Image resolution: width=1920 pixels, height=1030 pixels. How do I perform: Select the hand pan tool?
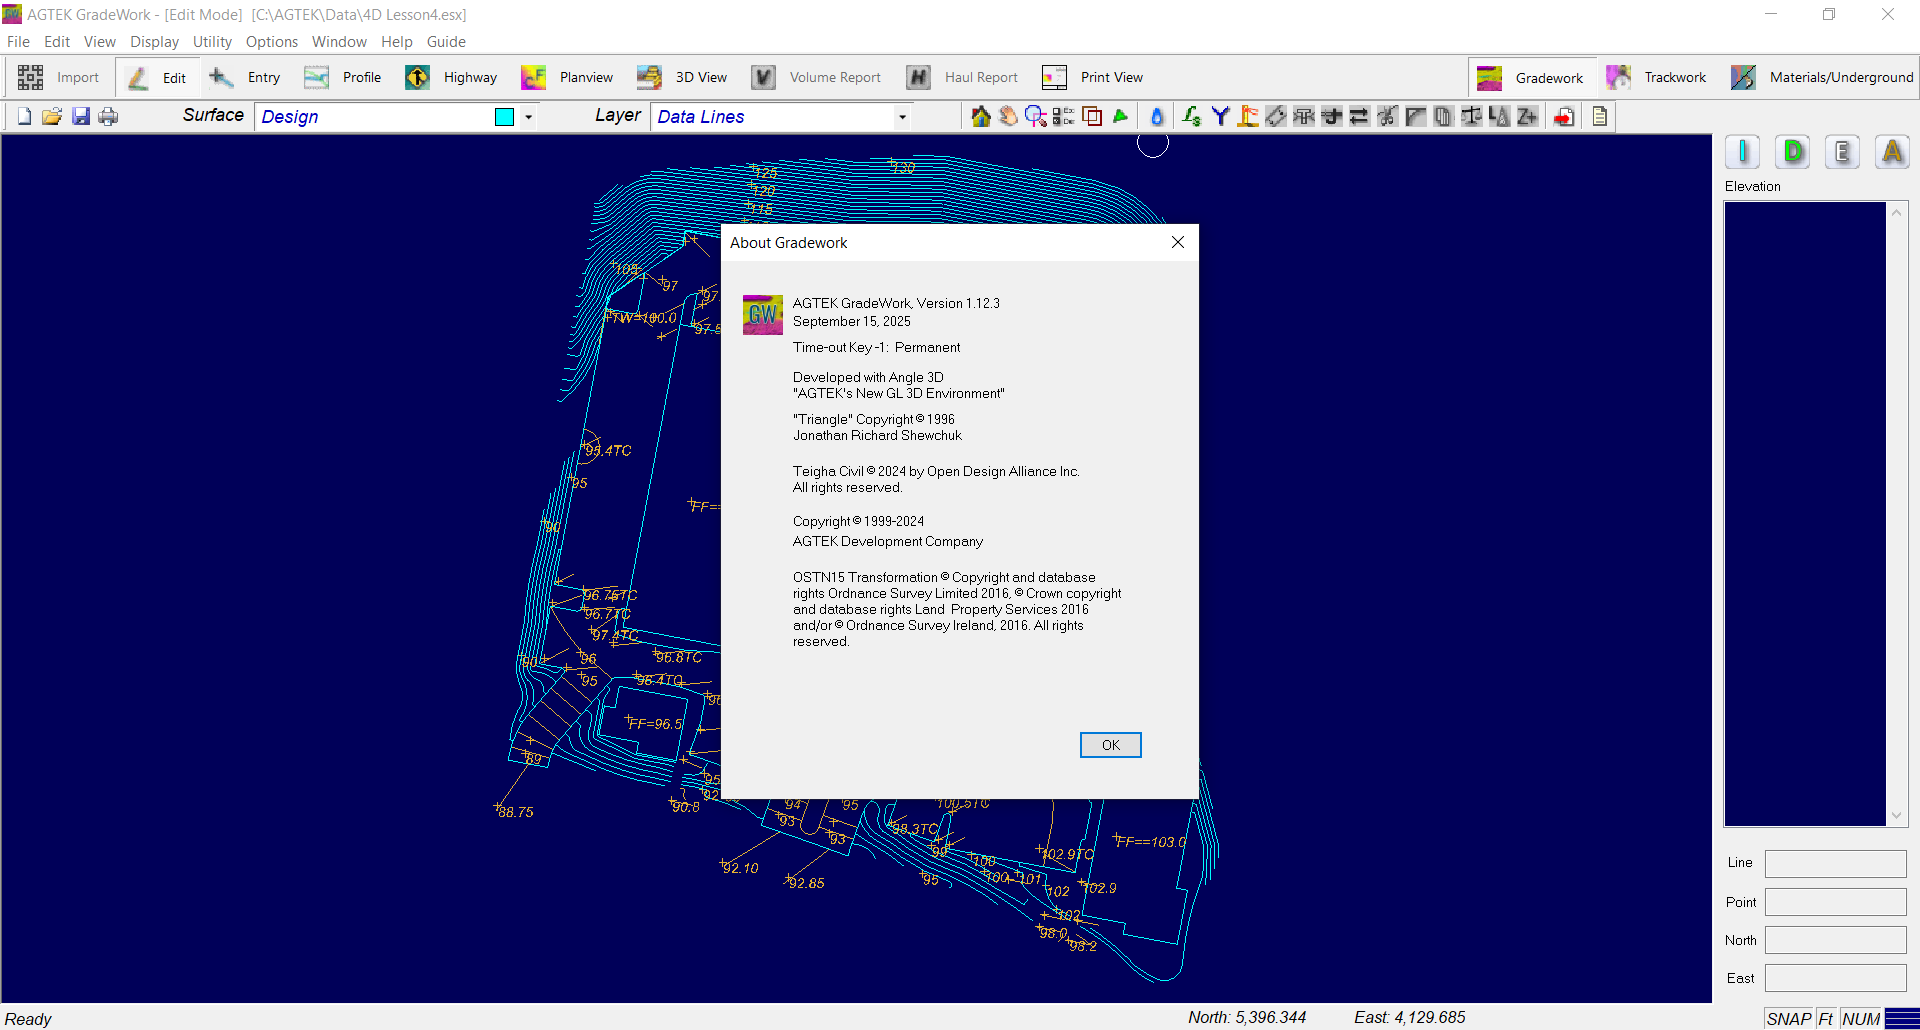(1008, 117)
